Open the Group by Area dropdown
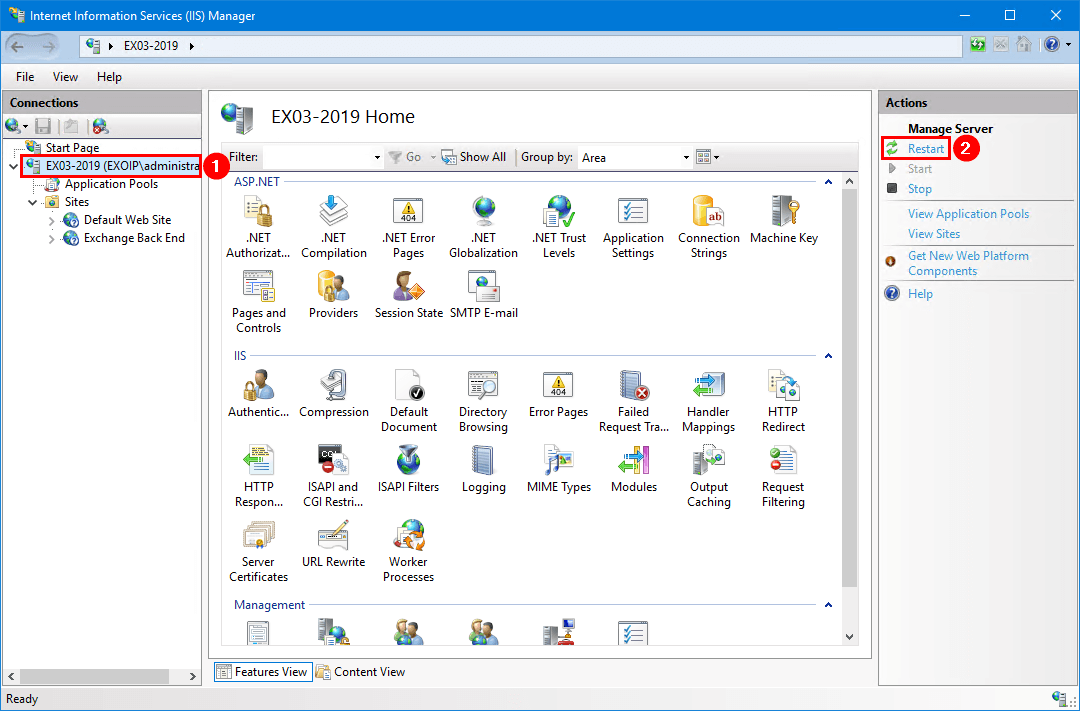 686,158
